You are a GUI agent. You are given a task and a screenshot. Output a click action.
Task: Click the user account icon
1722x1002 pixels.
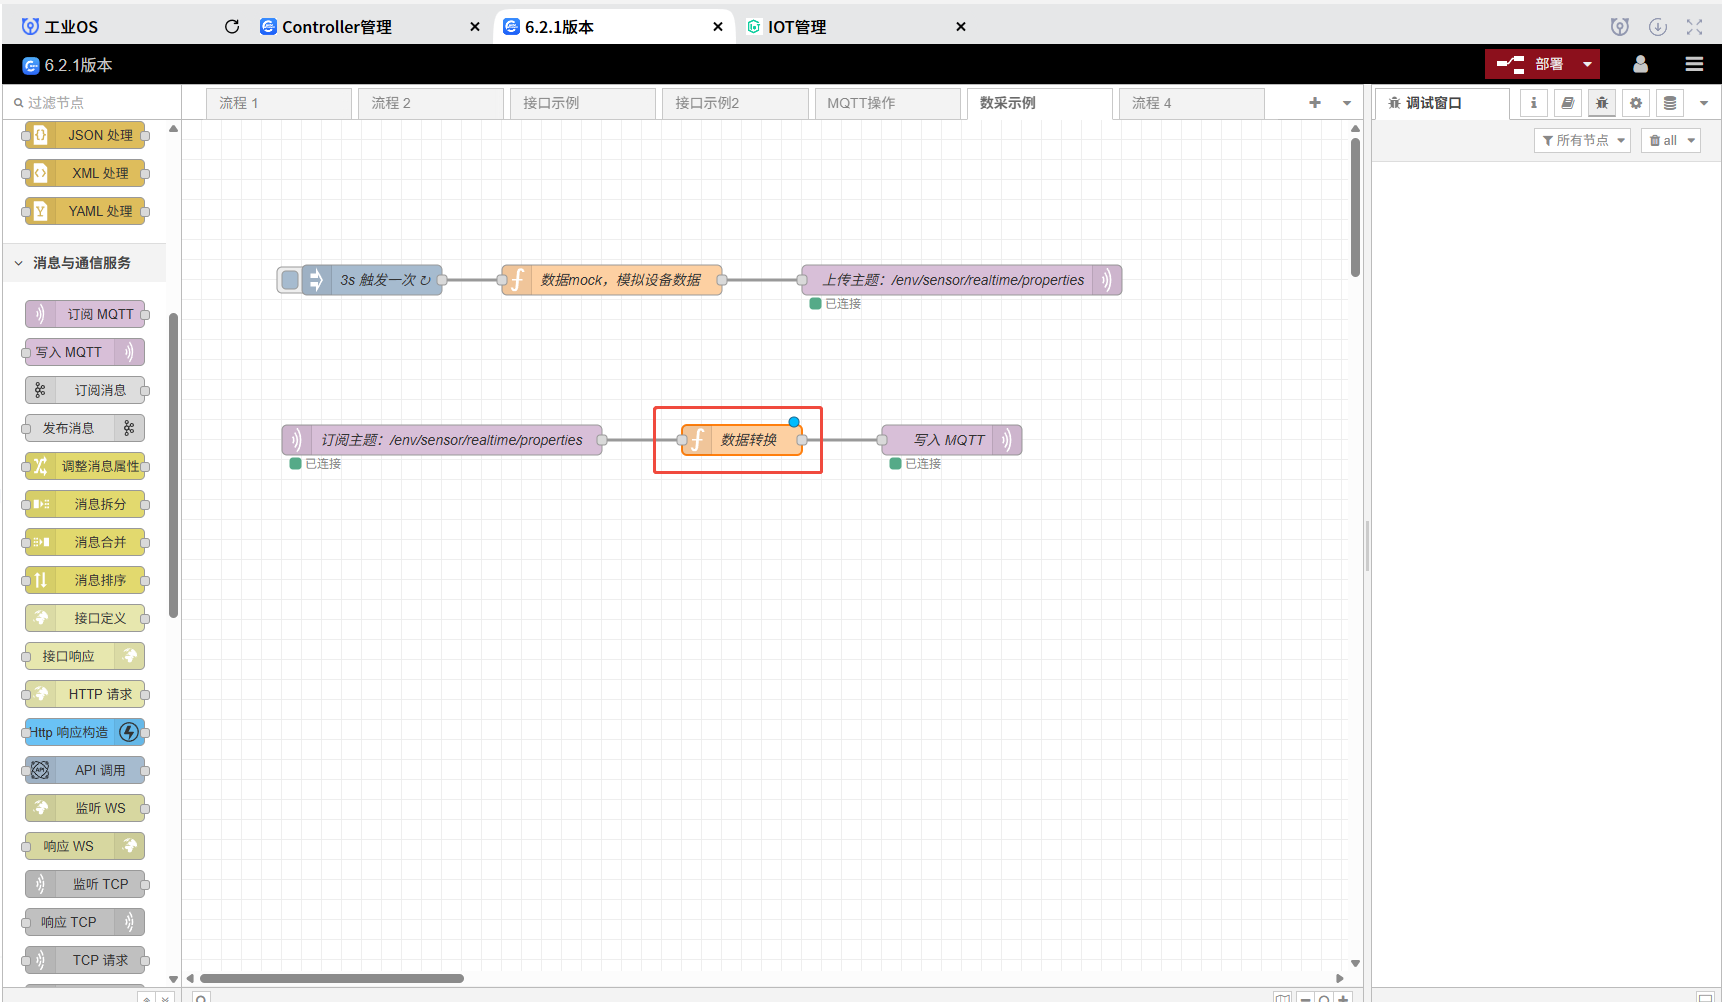coord(1640,65)
